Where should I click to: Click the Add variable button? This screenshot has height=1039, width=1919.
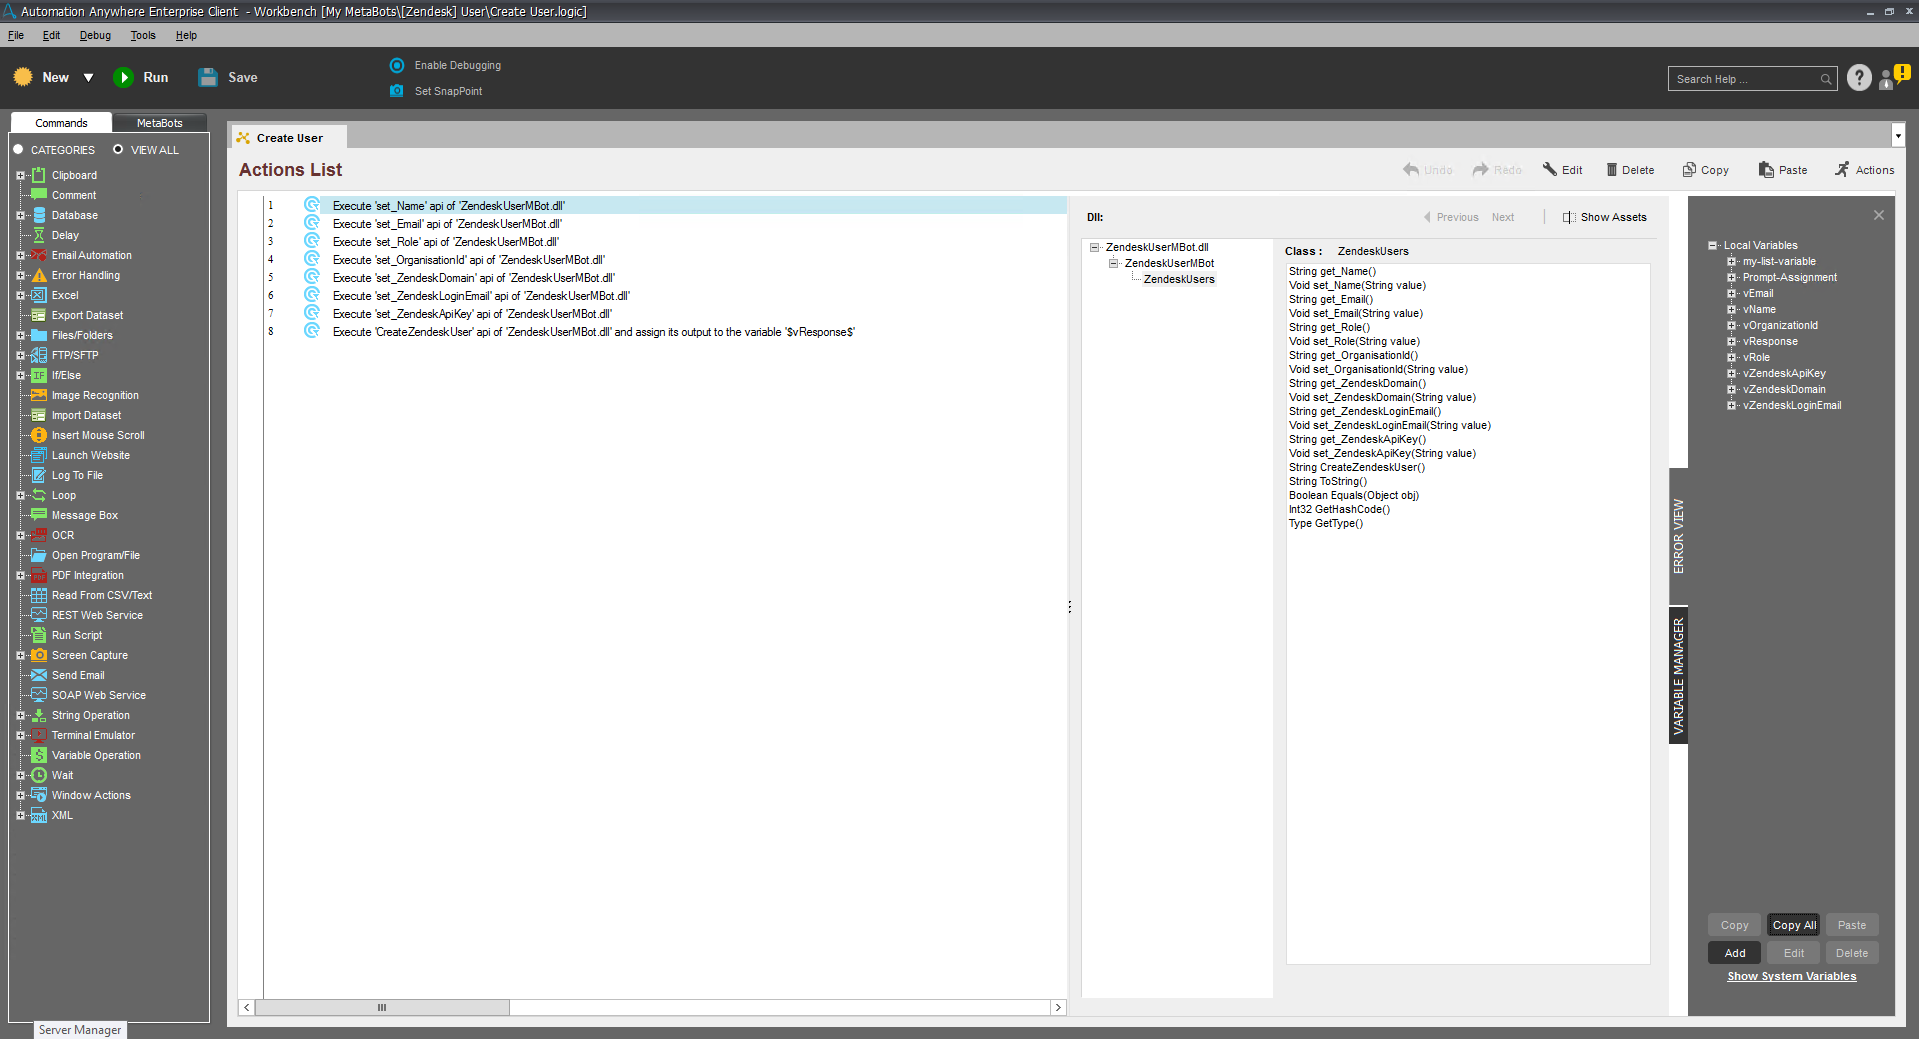(x=1734, y=953)
